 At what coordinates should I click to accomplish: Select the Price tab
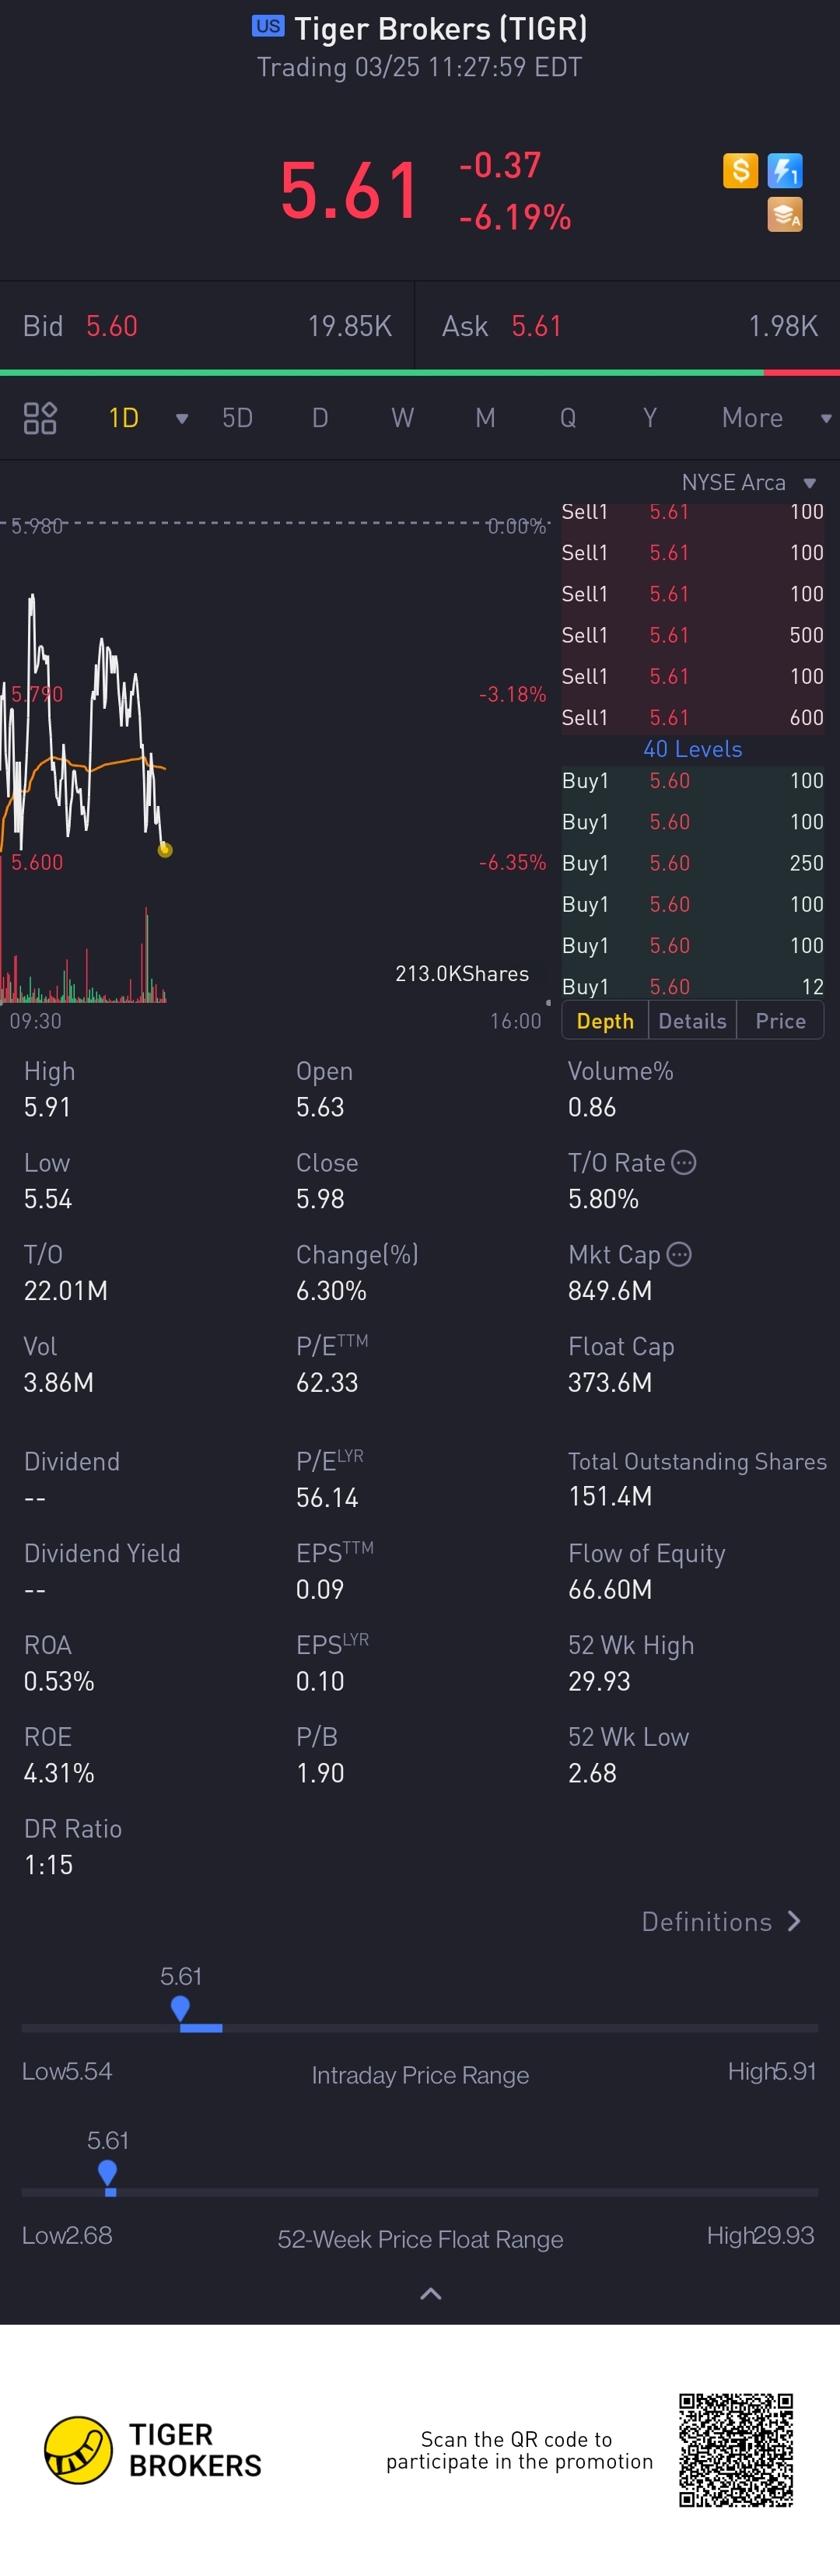(x=780, y=1021)
